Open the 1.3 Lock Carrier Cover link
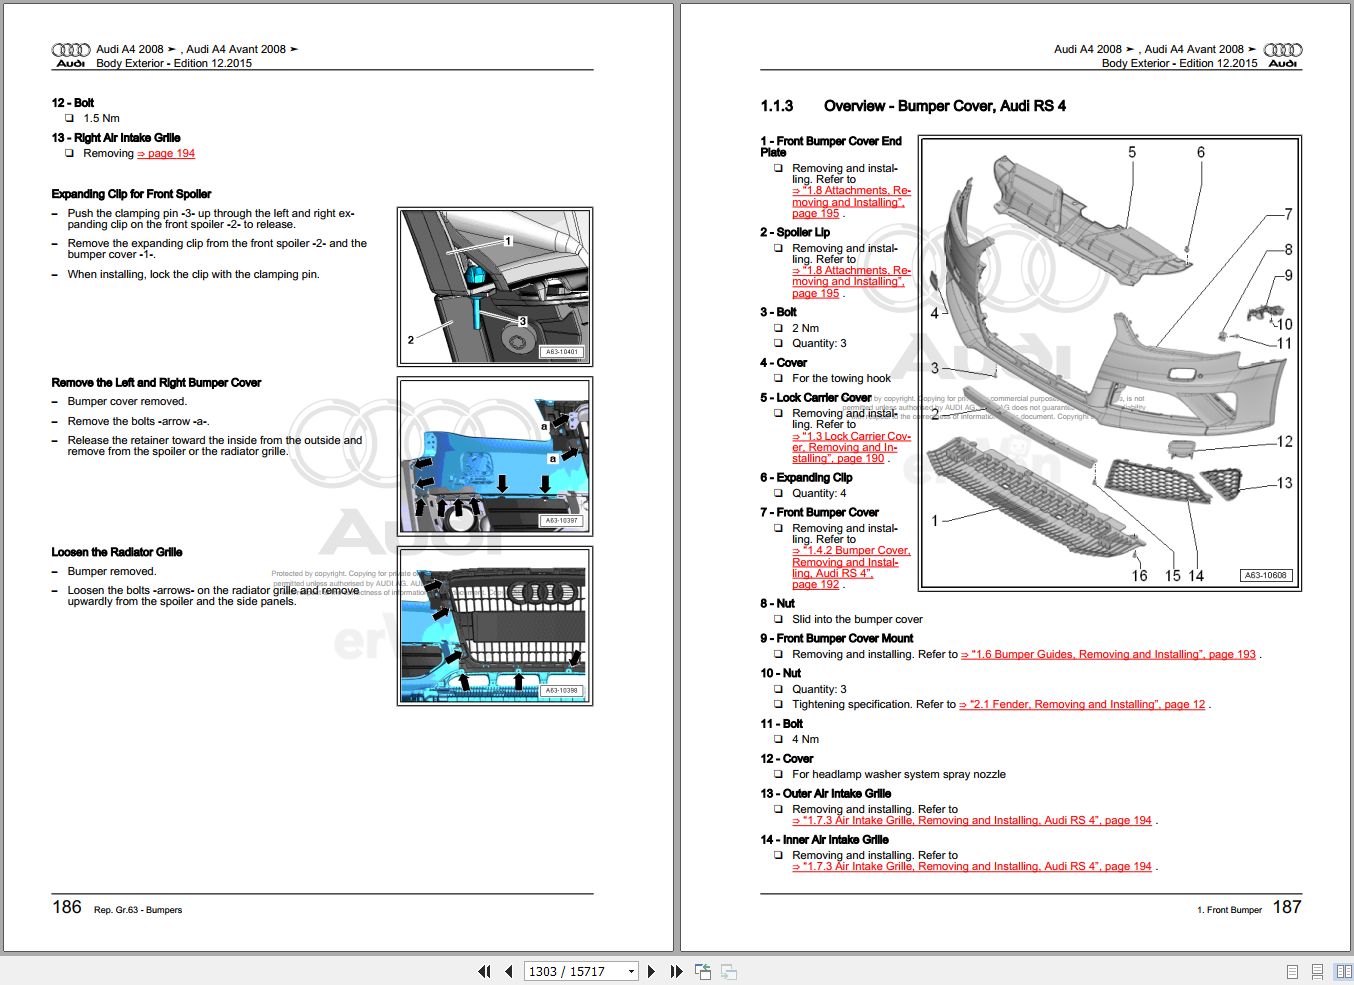 tap(851, 447)
